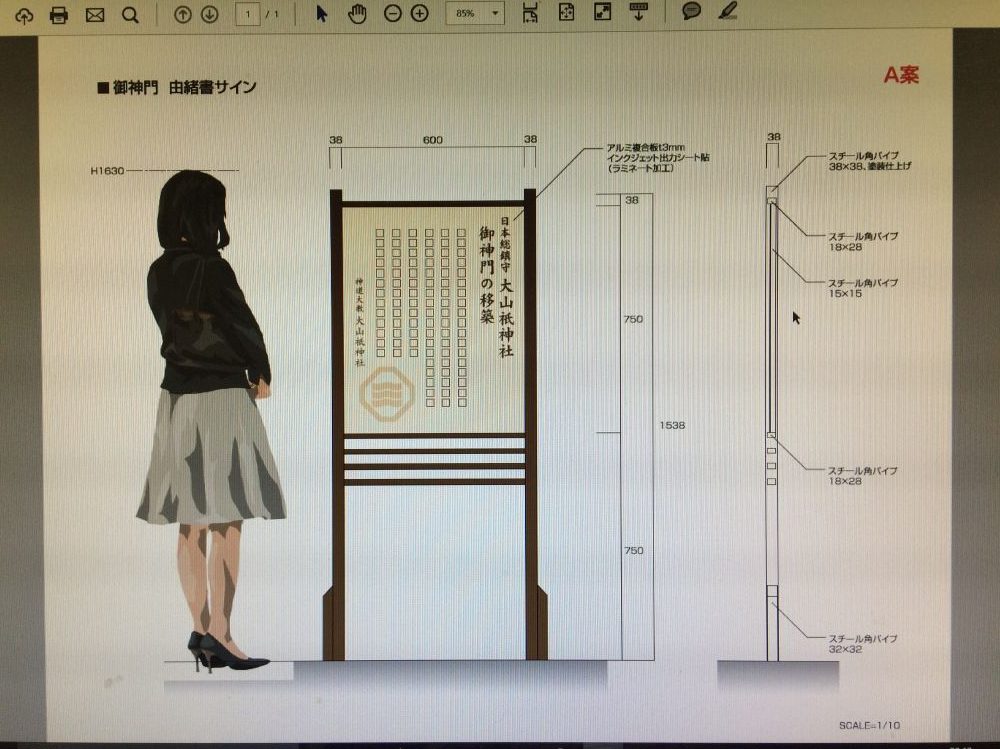Screen dimensions: 1000x749
Task: Click the fit full page icon
Action: (566, 13)
